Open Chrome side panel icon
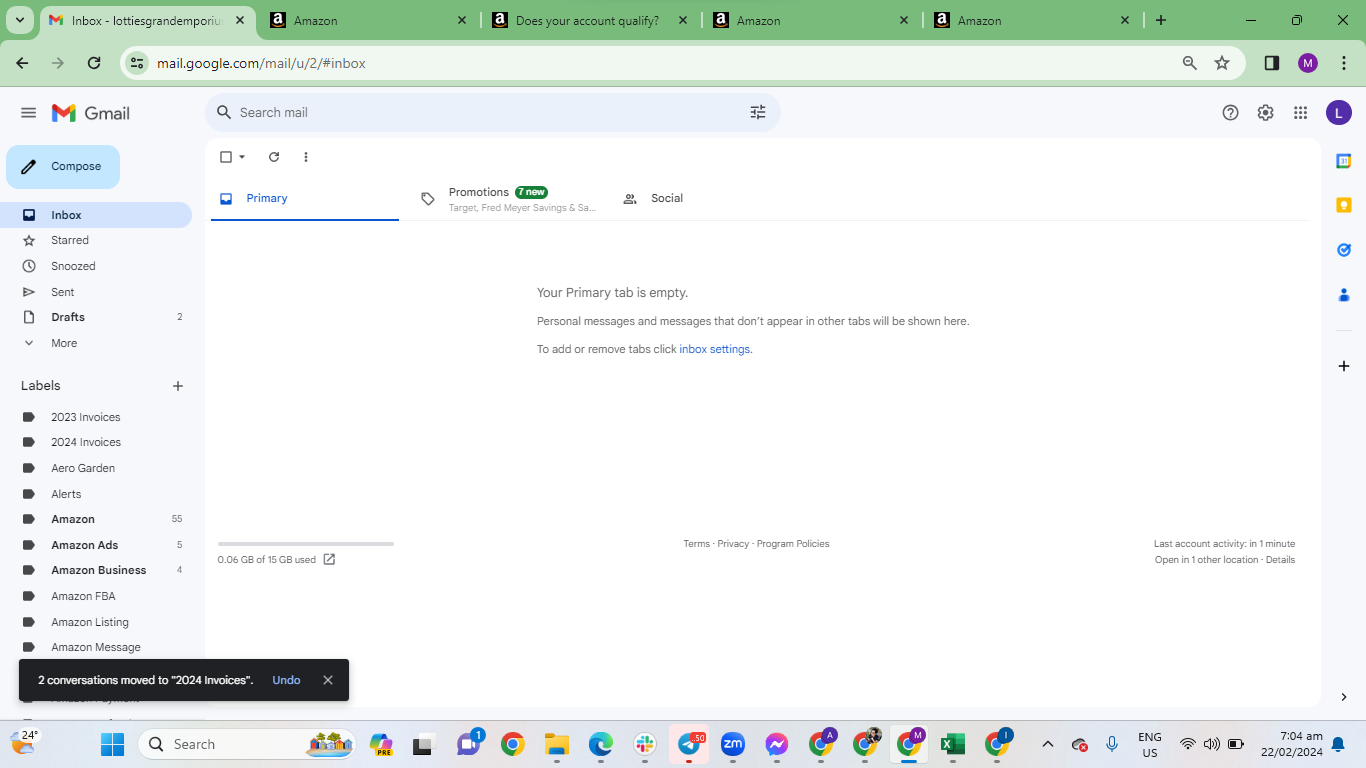Screen dimensions: 1366x768 (x=1272, y=63)
